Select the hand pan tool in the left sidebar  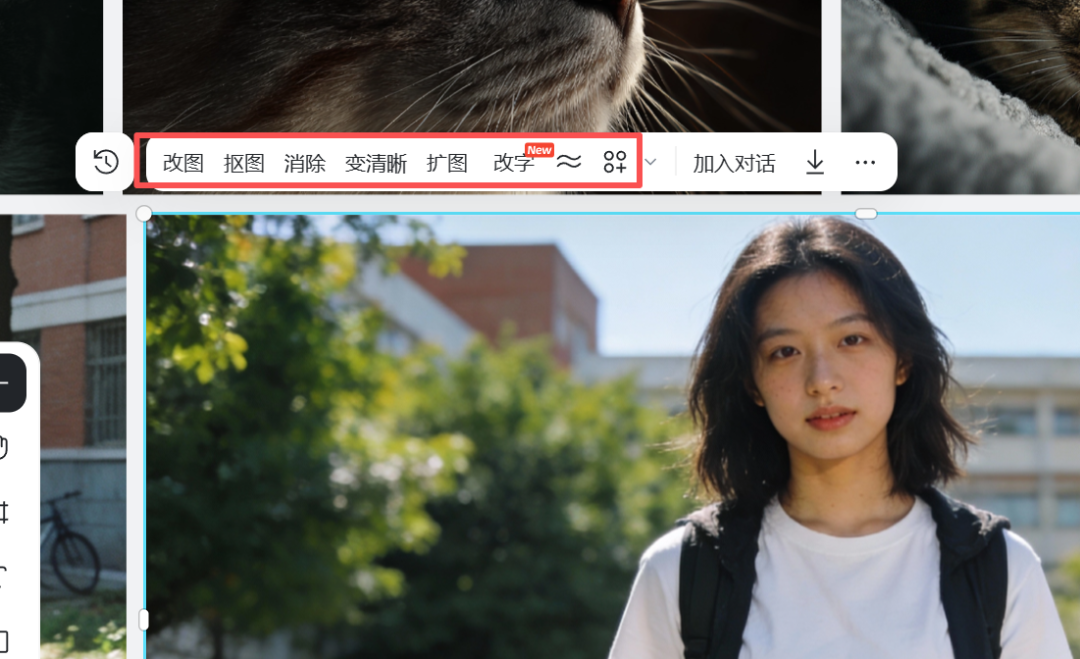[7, 450]
